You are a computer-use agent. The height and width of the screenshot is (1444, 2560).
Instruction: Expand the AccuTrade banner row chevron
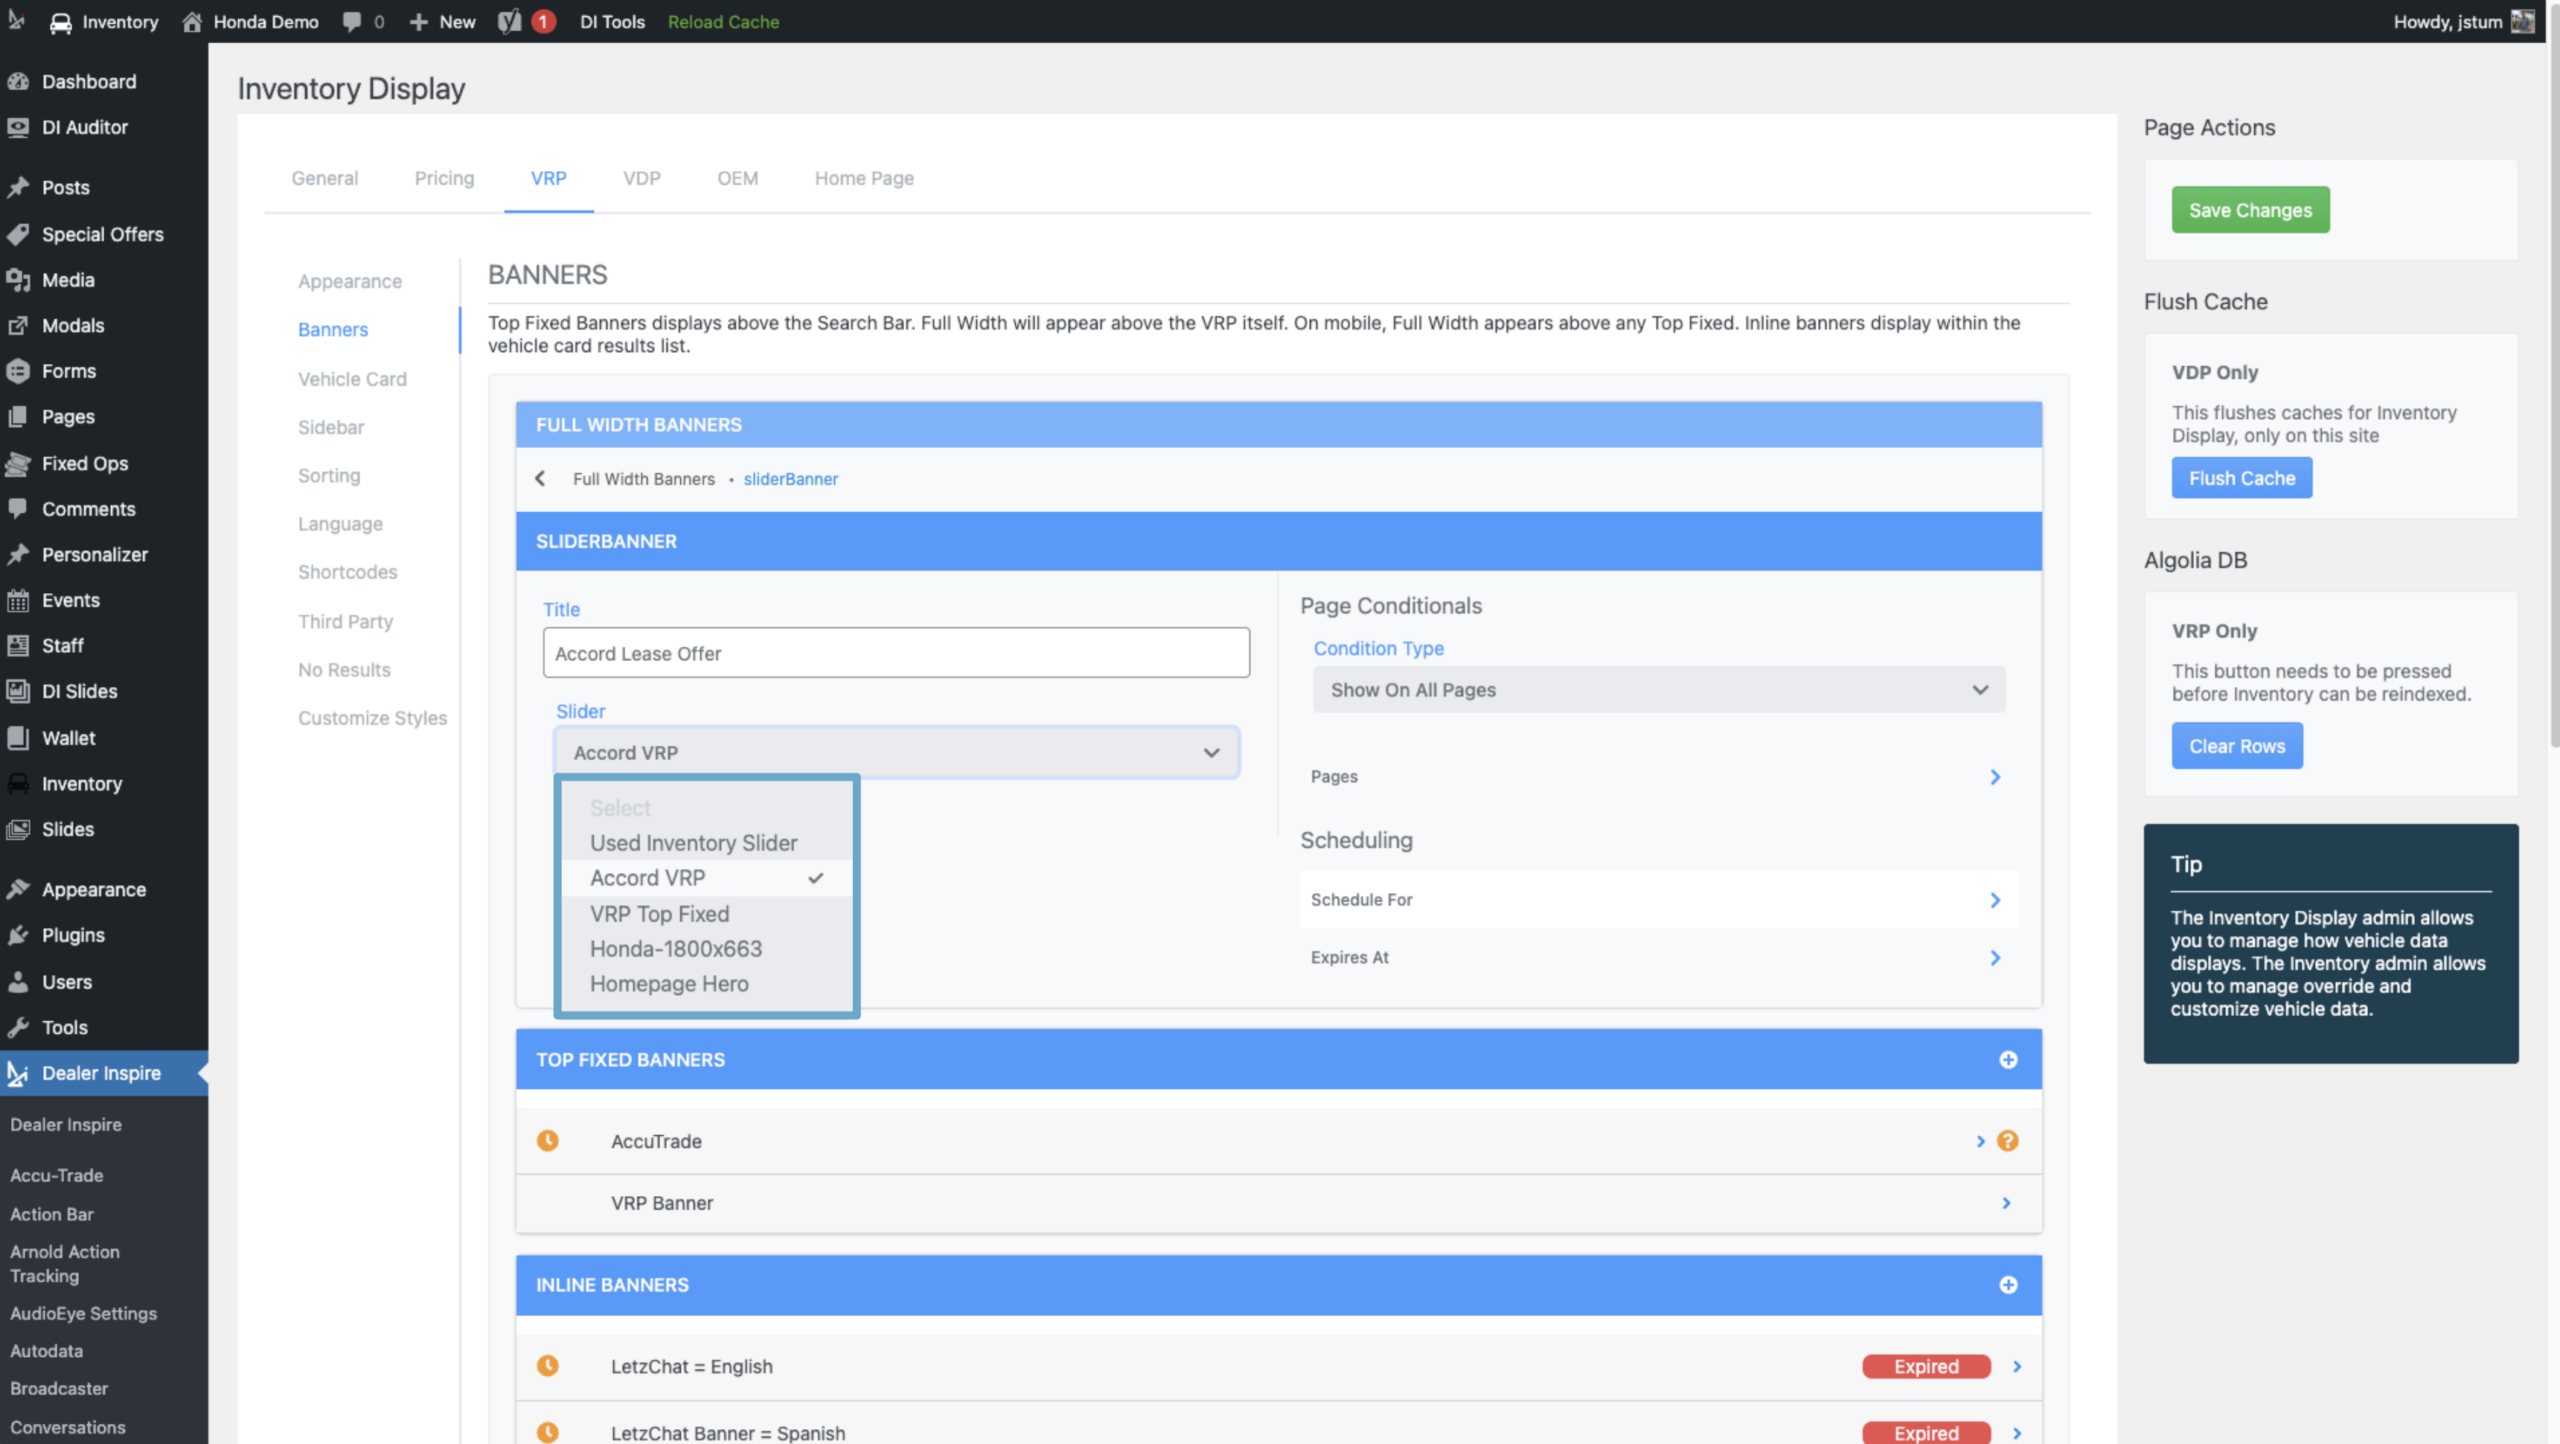tap(1981, 1141)
